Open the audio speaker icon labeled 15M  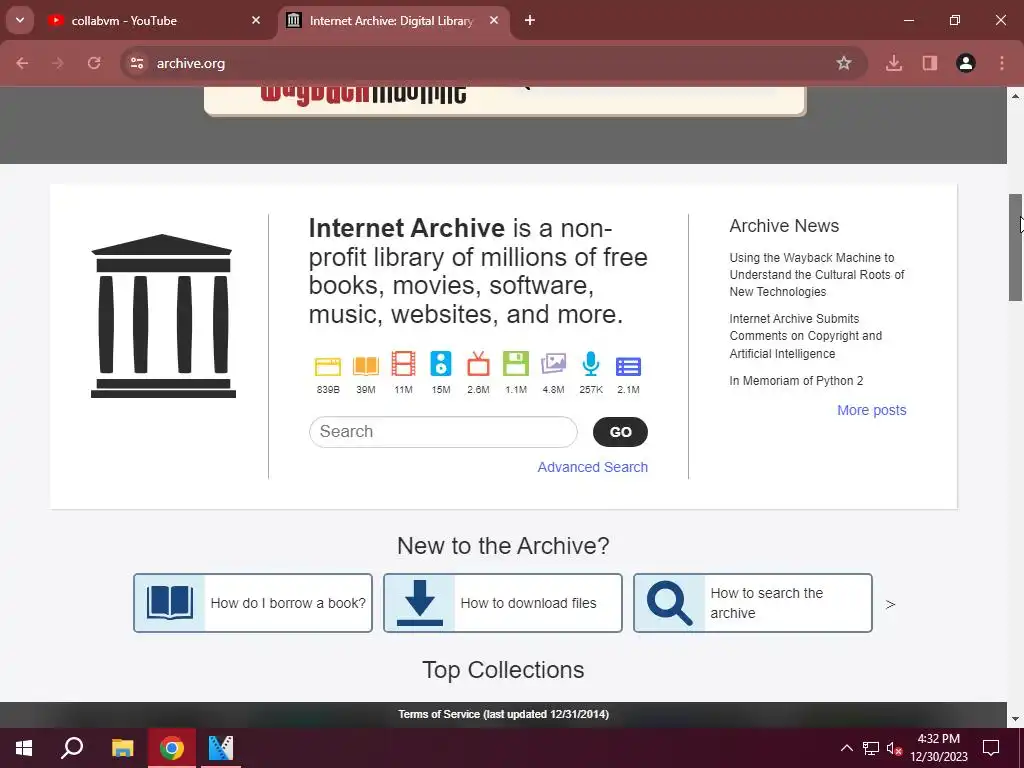pos(441,364)
